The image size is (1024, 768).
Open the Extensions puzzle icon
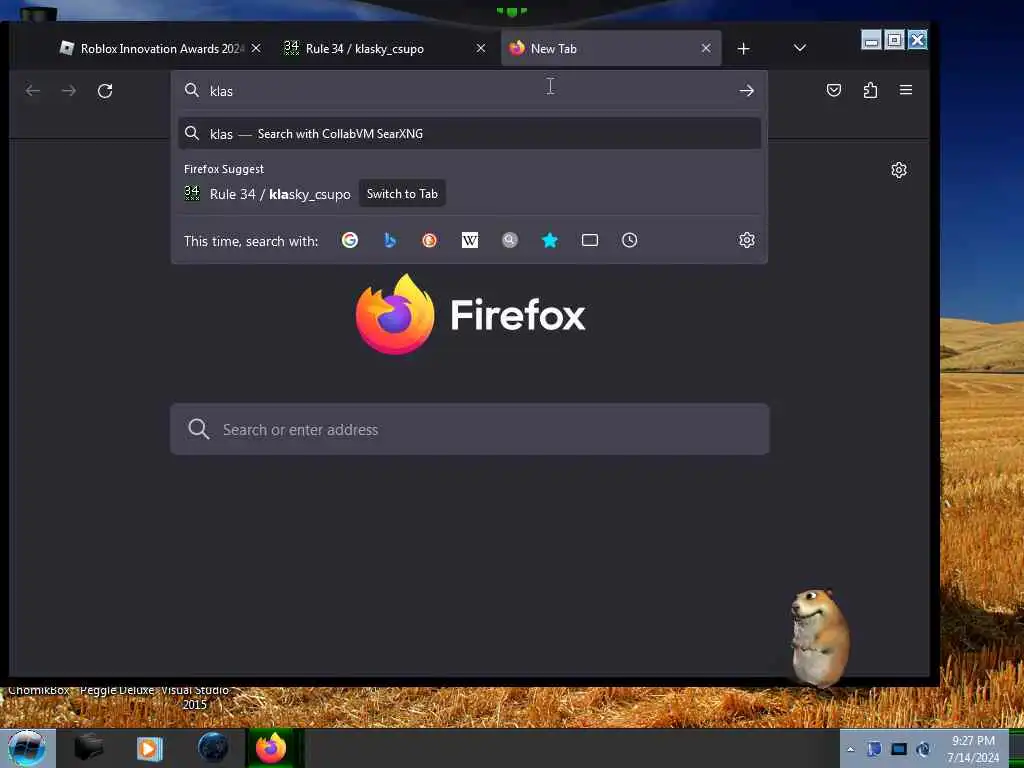pos(870,90)
